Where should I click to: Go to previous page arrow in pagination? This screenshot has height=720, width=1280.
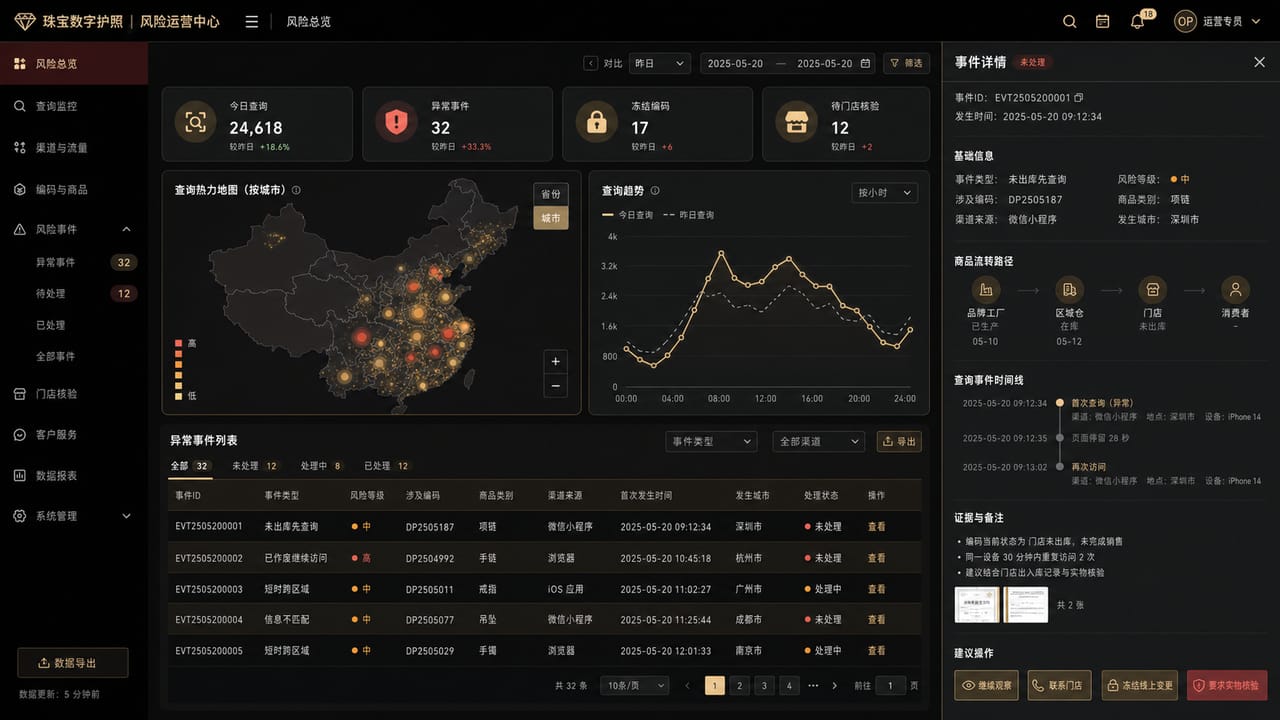(x=687, y=686)
